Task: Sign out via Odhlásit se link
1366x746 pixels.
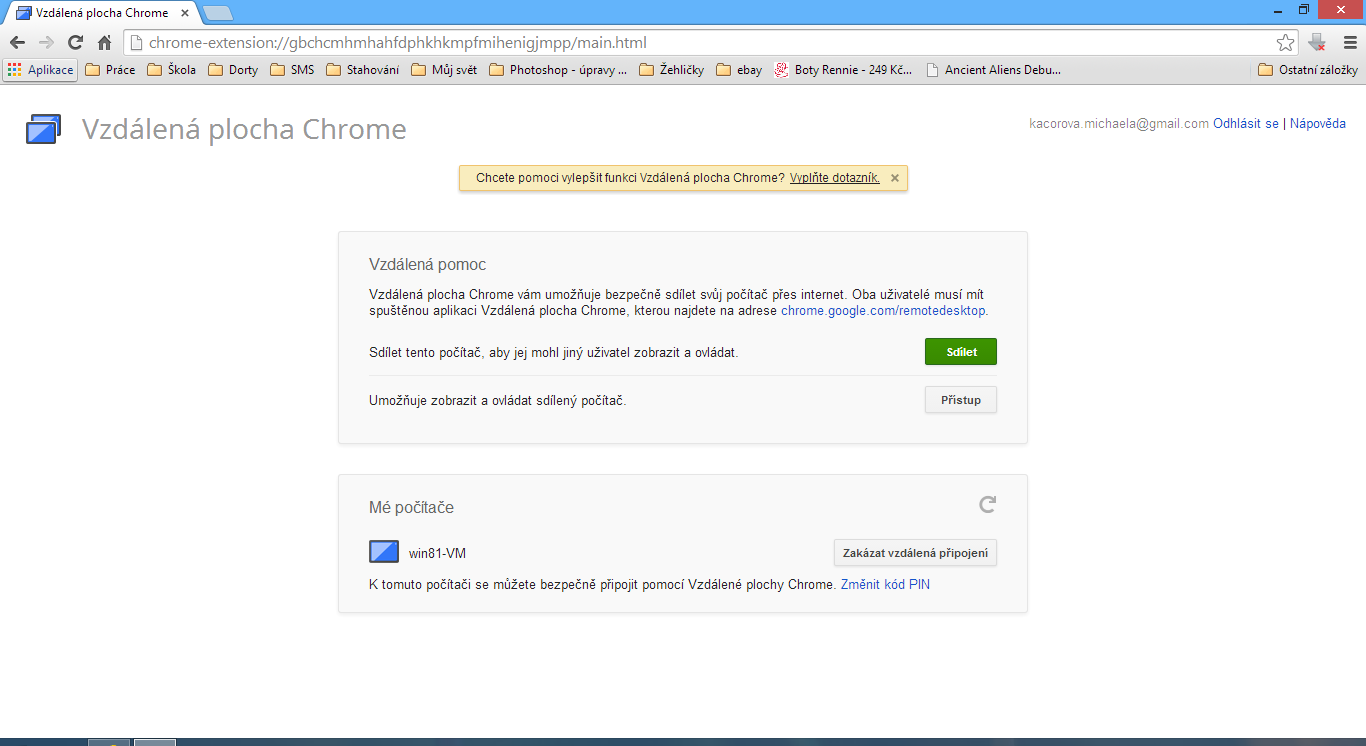Action: point(1245,123)
